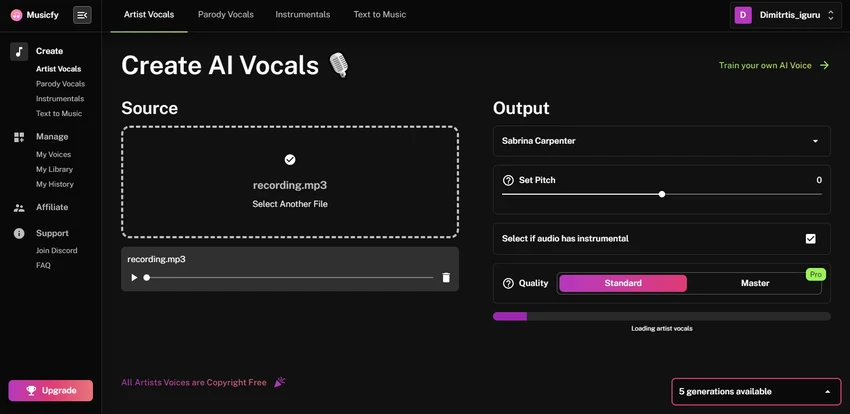Click the Output section heading
The height and width of the screenshot is (414, 850).
point(521,108)
